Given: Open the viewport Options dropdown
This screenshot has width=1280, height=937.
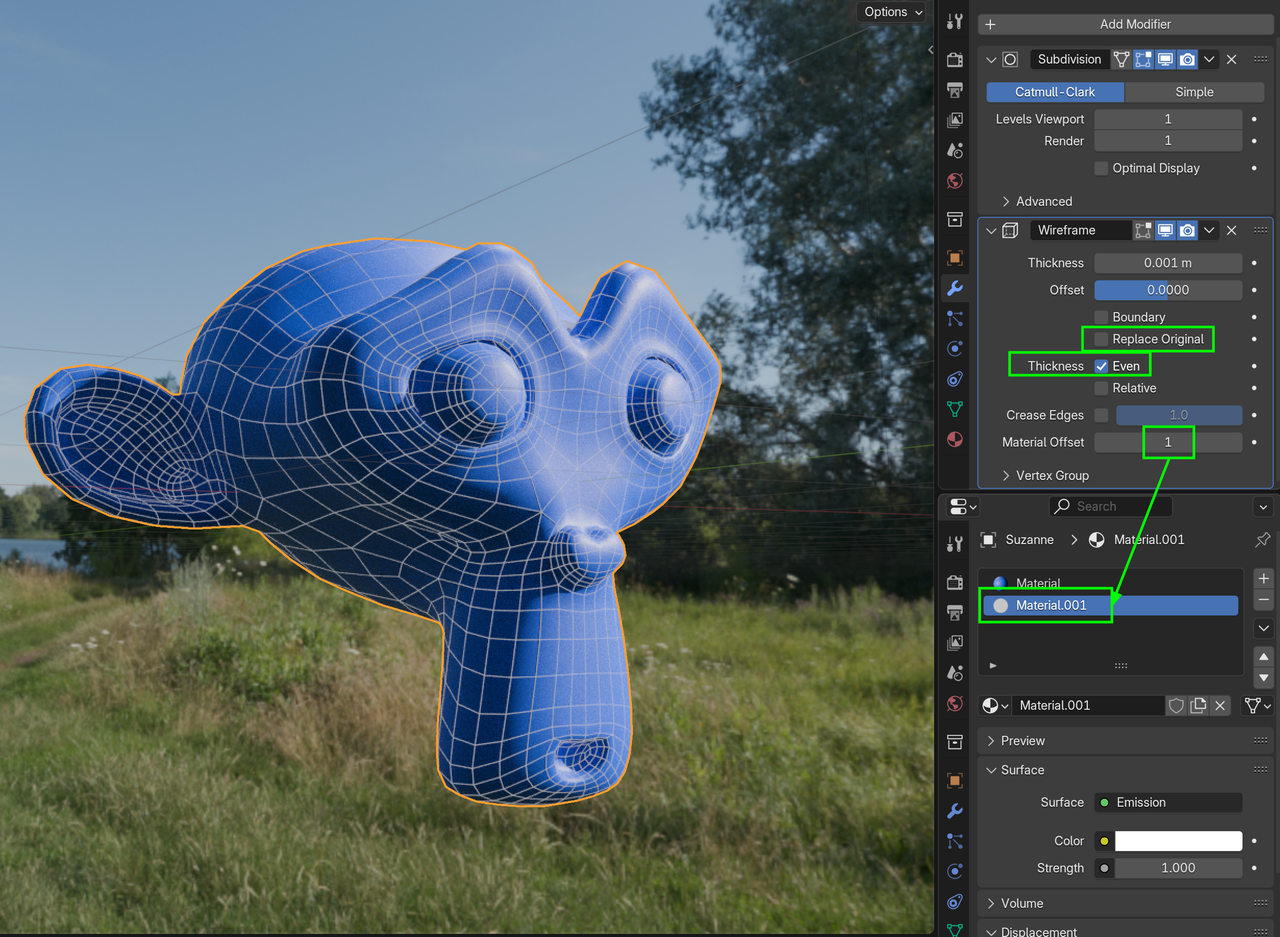Looking at the screenshot, I should coord(891,12).
